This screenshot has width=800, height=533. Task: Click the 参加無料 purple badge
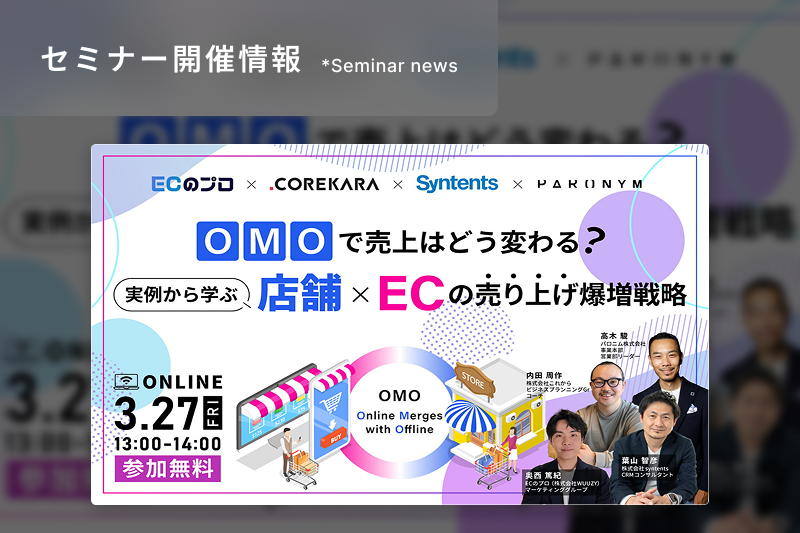pos(168,469)
